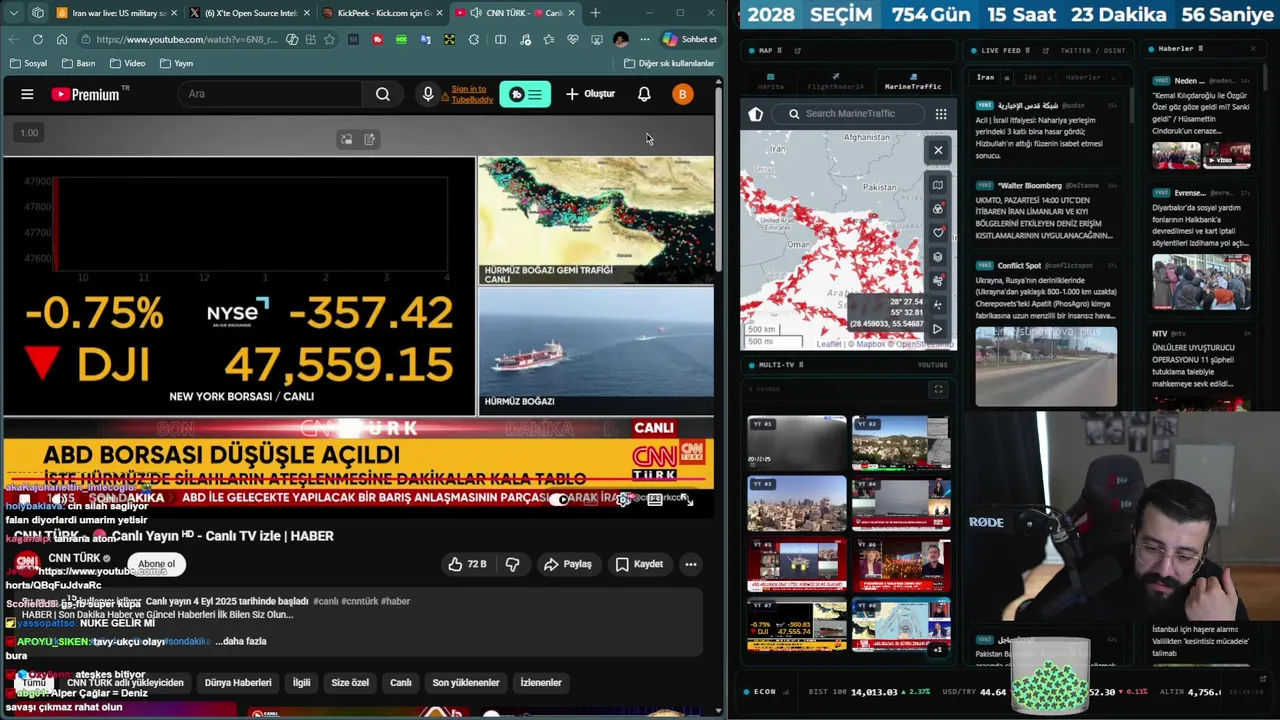Open a new browser tab
Image resolution: width=1280 pixels, height=720 pixels.
point(595,13)
